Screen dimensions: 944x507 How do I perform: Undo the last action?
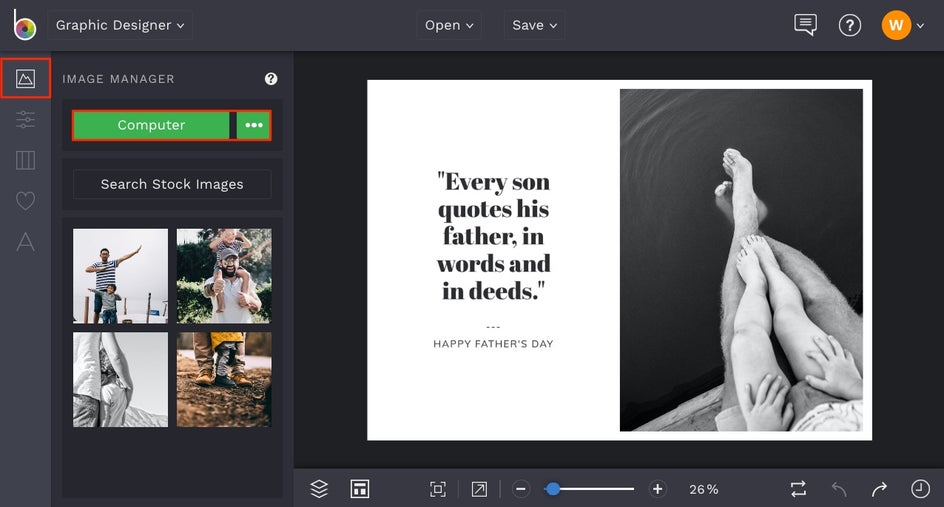(x=839, y=489)
